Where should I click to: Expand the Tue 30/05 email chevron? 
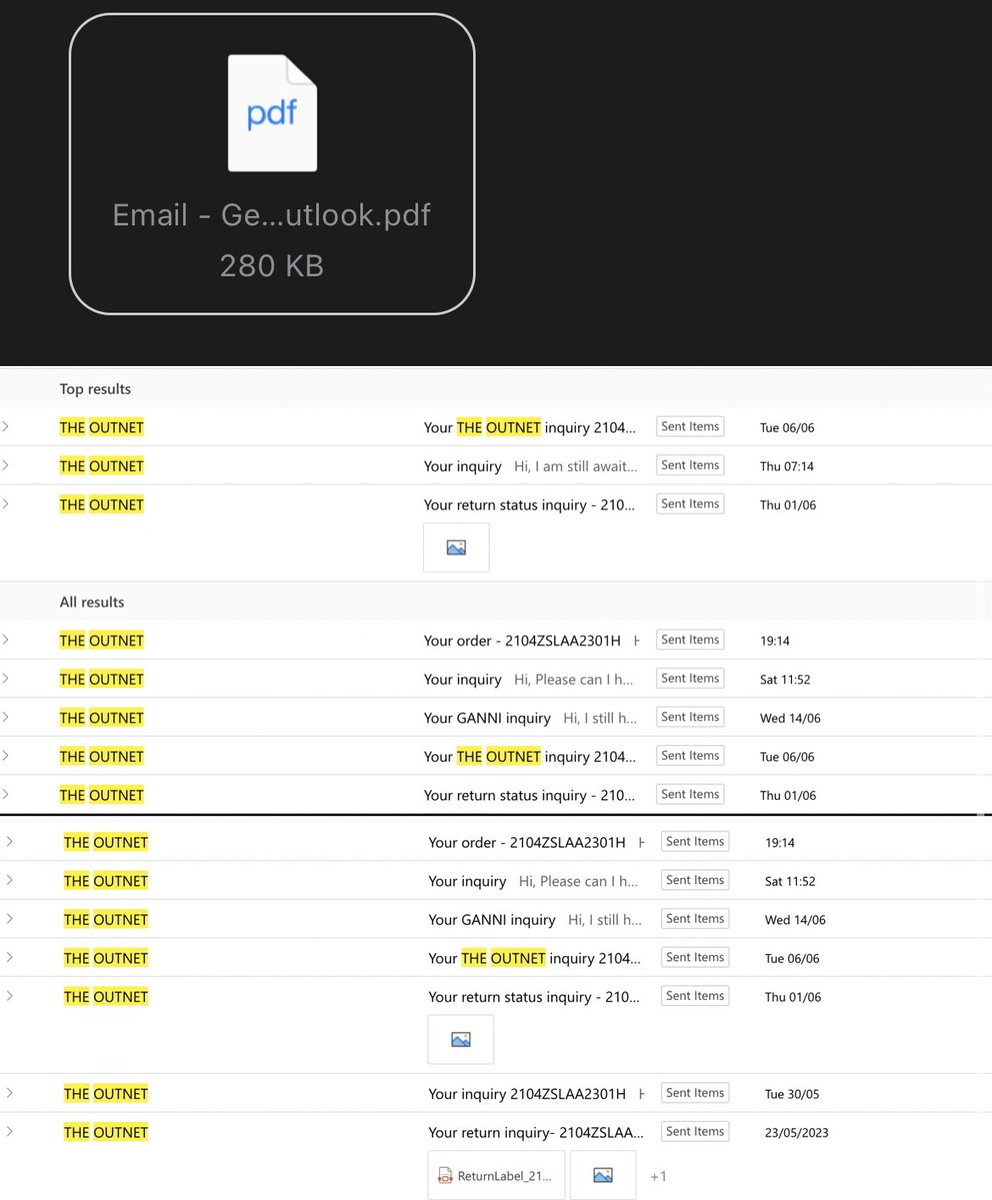10,1093
